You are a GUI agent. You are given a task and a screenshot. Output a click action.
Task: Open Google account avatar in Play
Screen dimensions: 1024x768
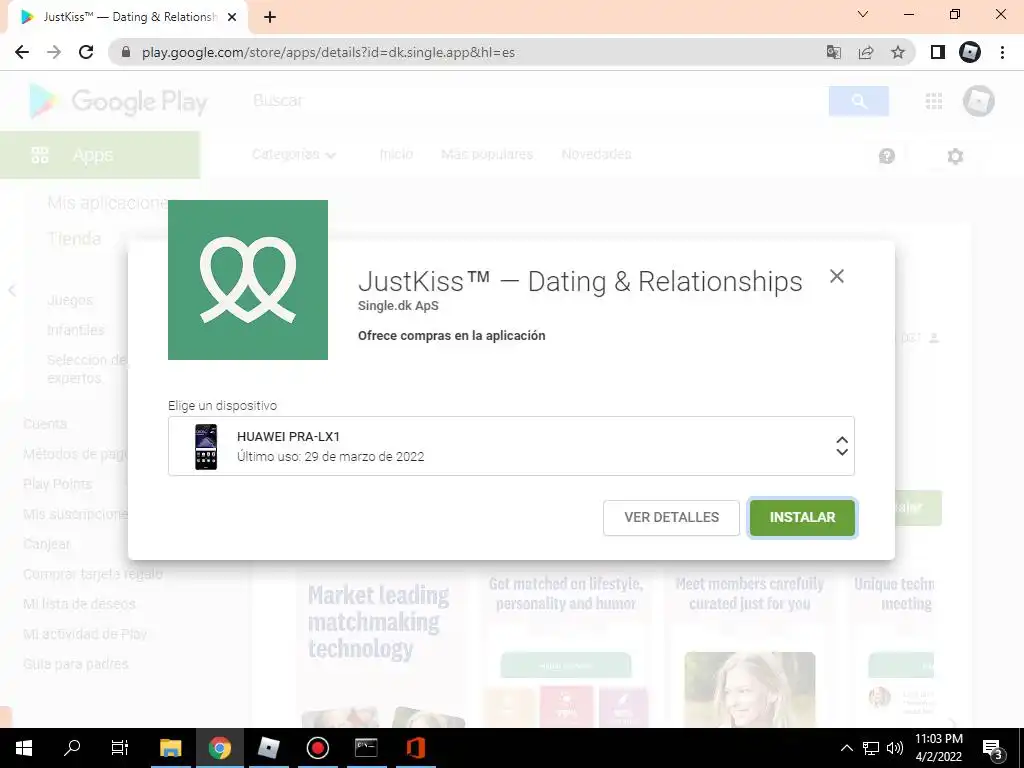point(978,101)
